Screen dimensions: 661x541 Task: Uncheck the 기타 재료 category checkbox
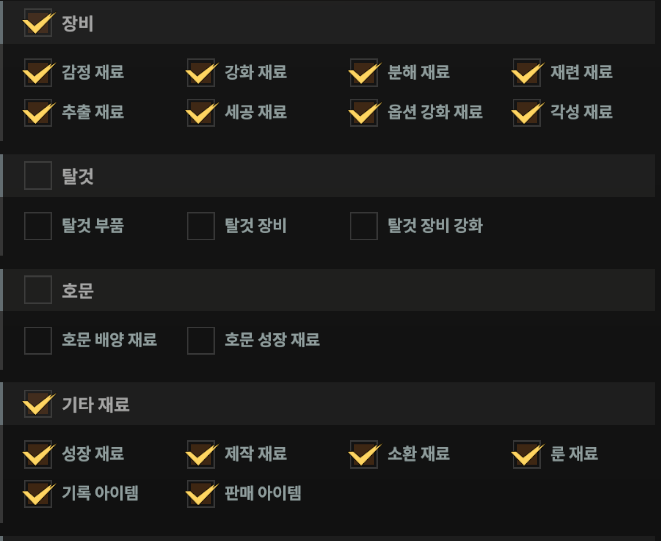point(38,404)
